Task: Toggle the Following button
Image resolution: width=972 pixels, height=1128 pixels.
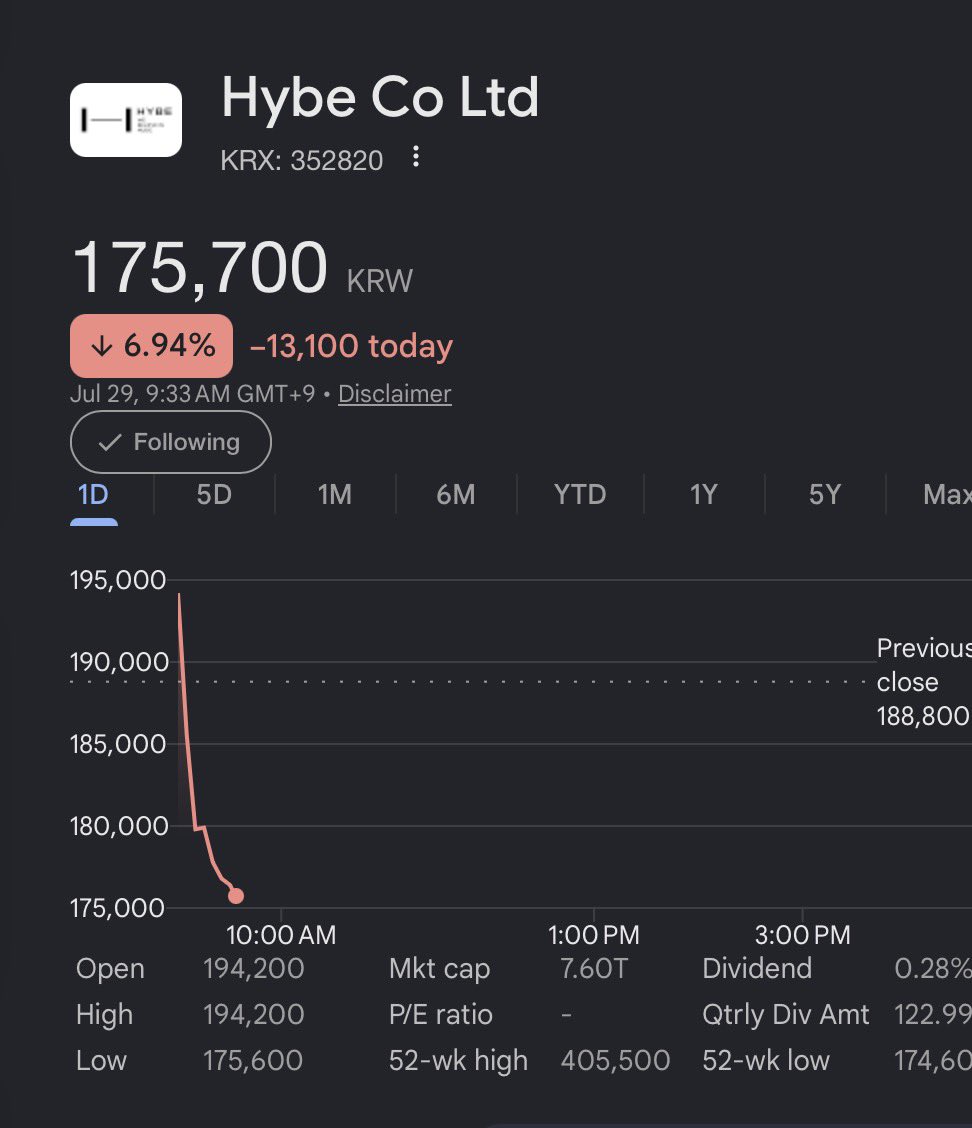Action: [x=171, y=442]
